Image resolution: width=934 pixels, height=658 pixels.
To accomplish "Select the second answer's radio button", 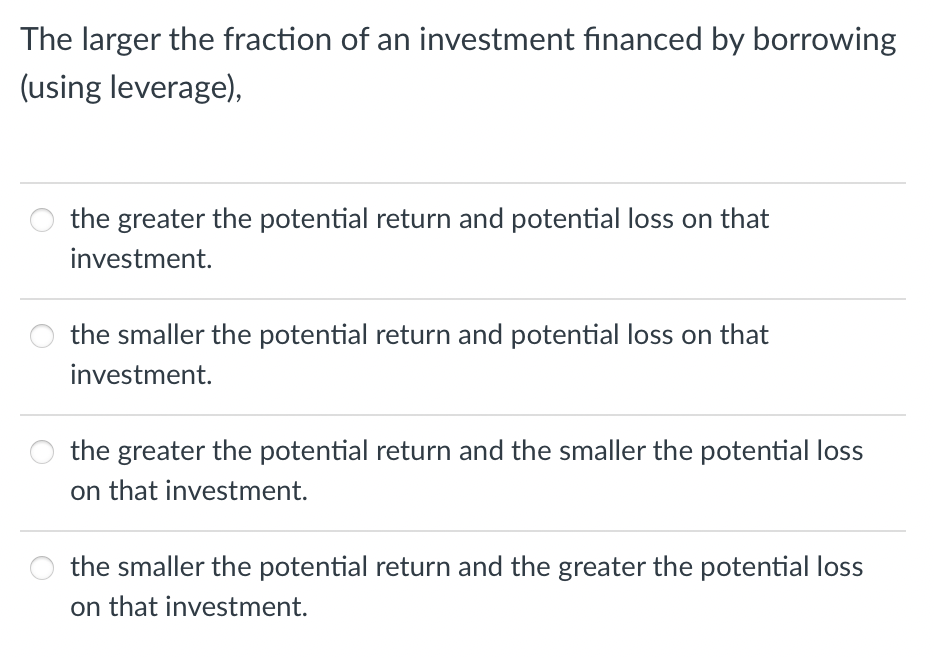I will pos(41,336).
